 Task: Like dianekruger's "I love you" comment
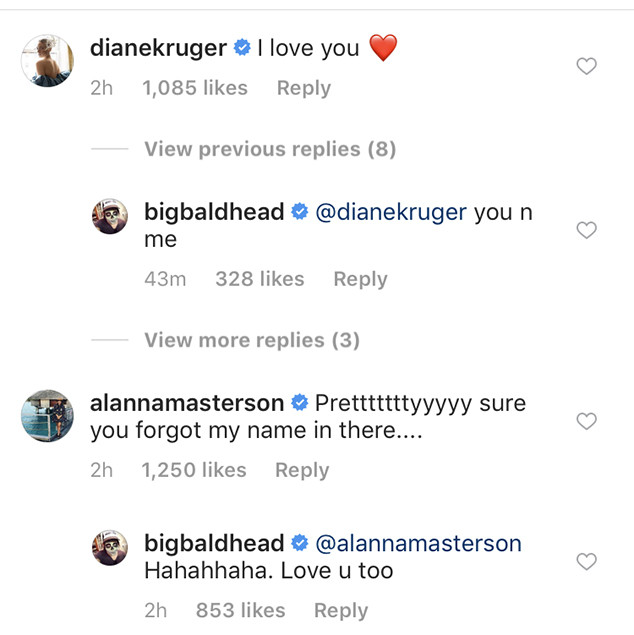pos(587,67)
